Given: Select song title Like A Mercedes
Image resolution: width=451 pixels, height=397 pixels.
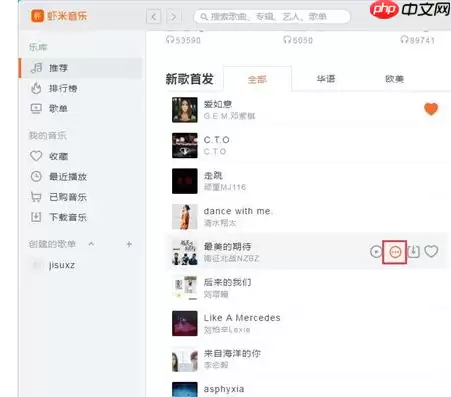Looking at the screenshot, I should click(242, 318).
